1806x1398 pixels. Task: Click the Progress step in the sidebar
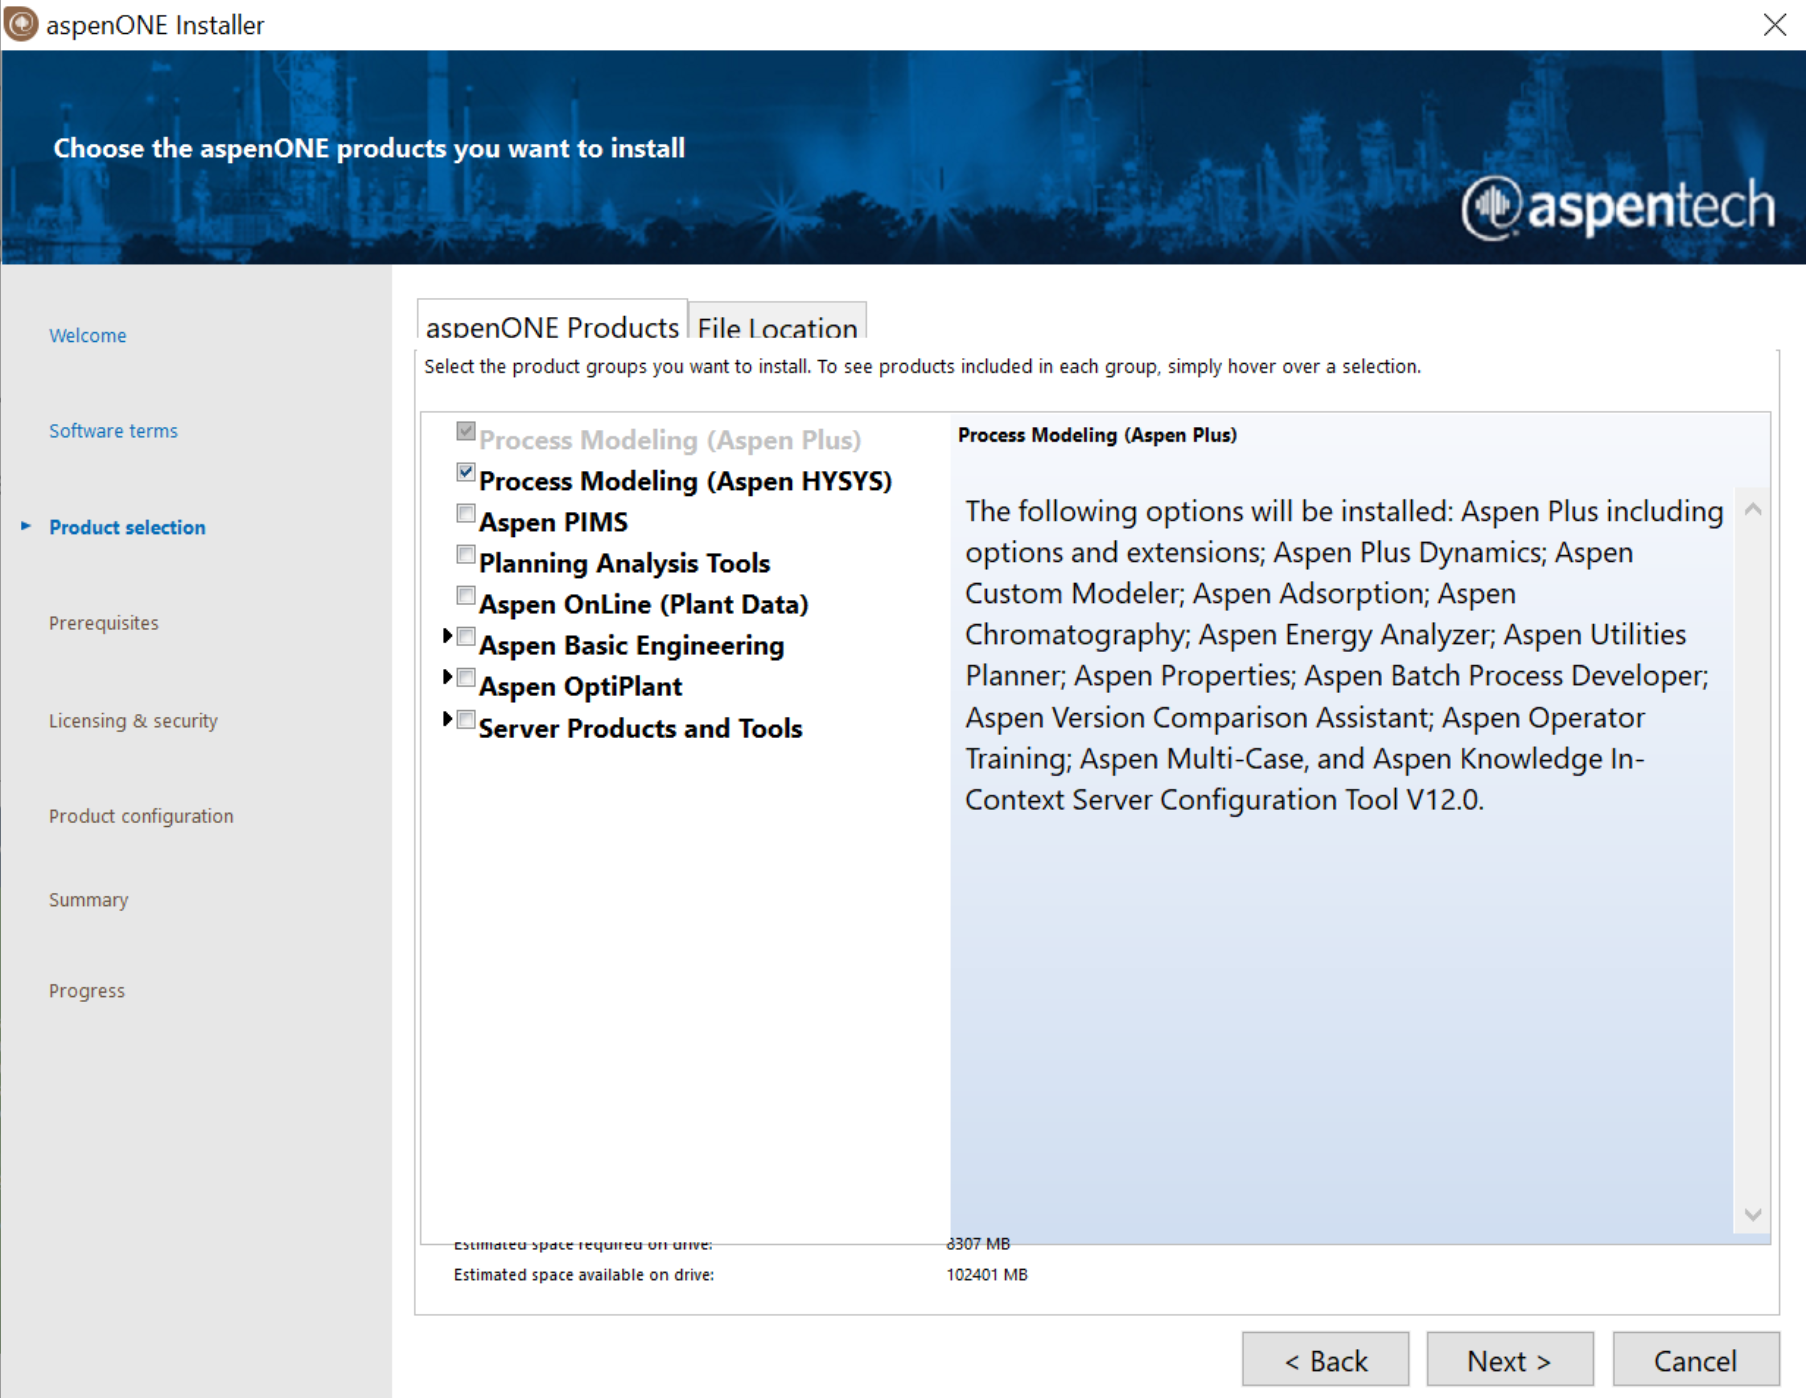tap(87, 991)
